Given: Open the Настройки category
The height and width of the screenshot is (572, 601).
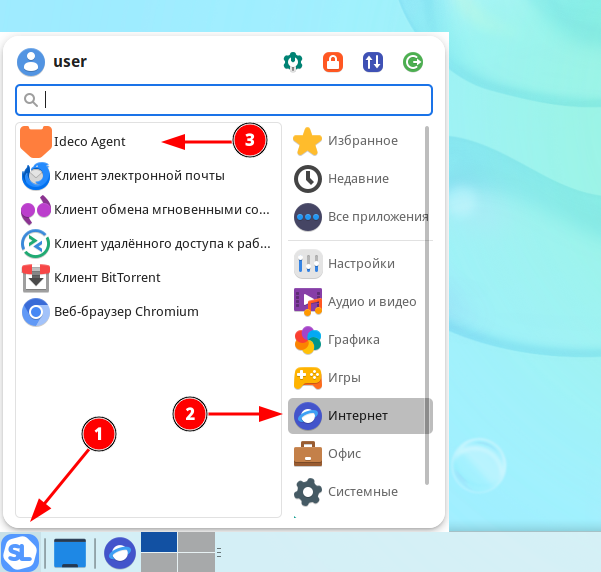Looking at the screenshot, I should (360, 264).
